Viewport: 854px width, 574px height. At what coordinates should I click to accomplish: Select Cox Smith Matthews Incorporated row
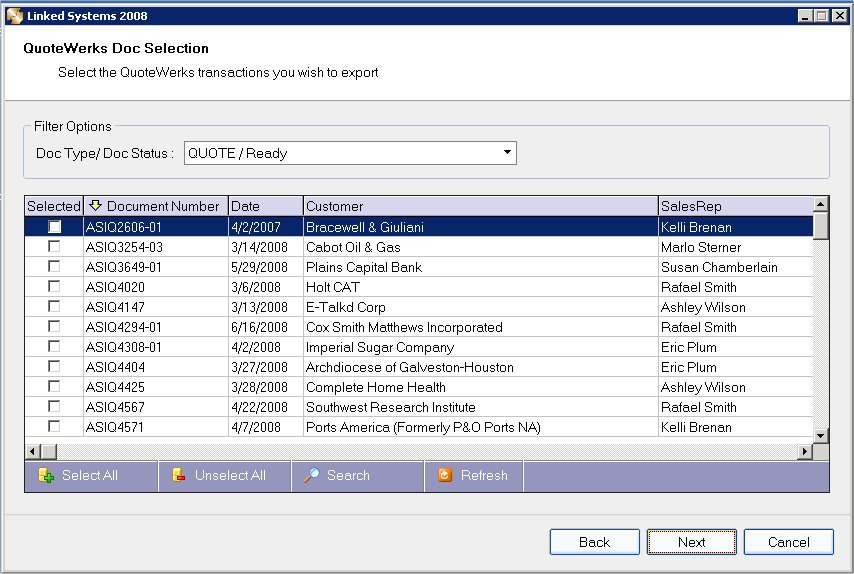(419, 327)
